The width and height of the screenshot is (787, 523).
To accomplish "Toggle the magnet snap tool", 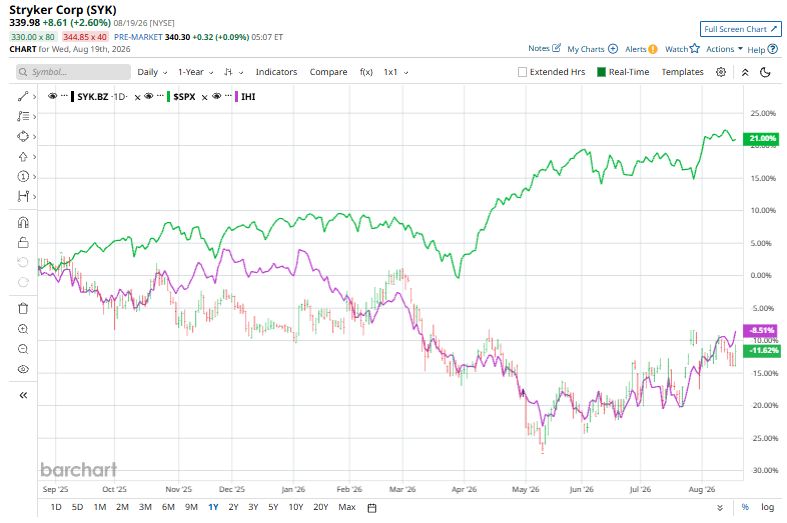I will pyautogui.click(x=23, y=222).
